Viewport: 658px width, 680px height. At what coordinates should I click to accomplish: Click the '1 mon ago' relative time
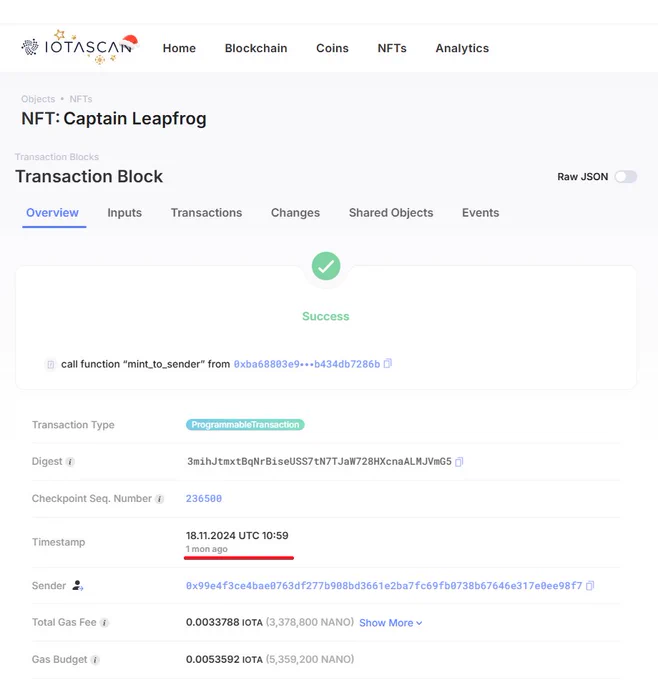[206, 549]
